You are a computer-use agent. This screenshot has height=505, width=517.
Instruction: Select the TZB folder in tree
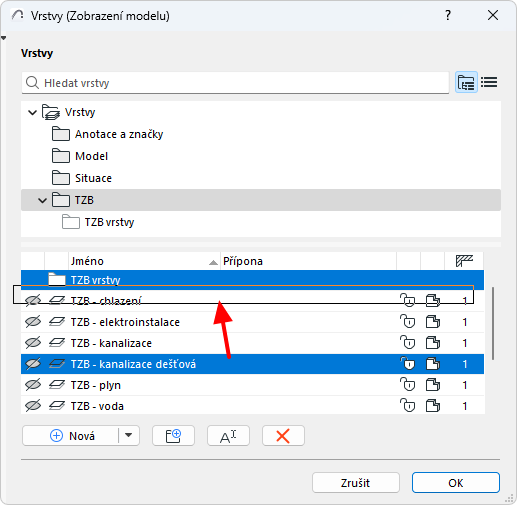coord(261,200)
